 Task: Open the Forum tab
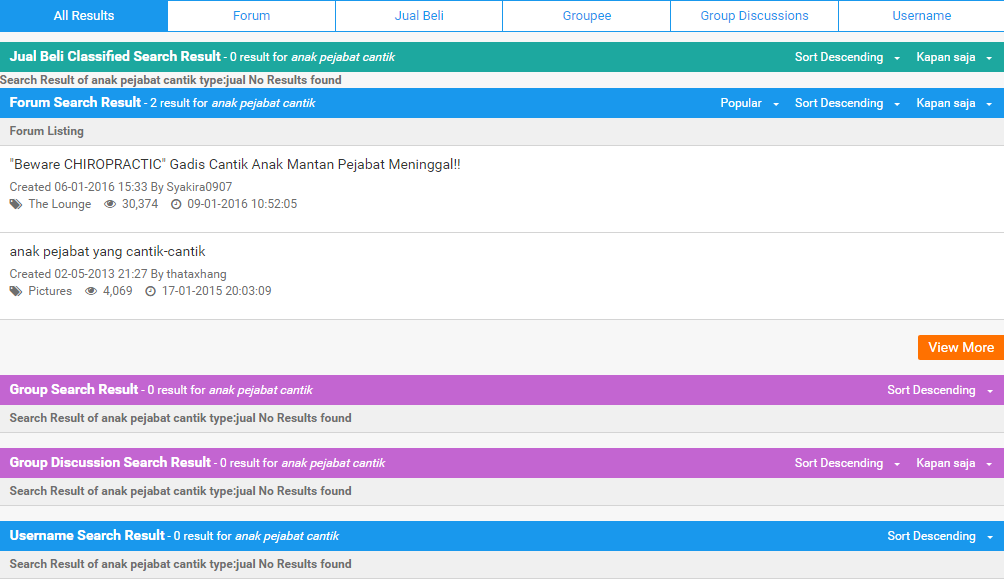click(252, 15)
